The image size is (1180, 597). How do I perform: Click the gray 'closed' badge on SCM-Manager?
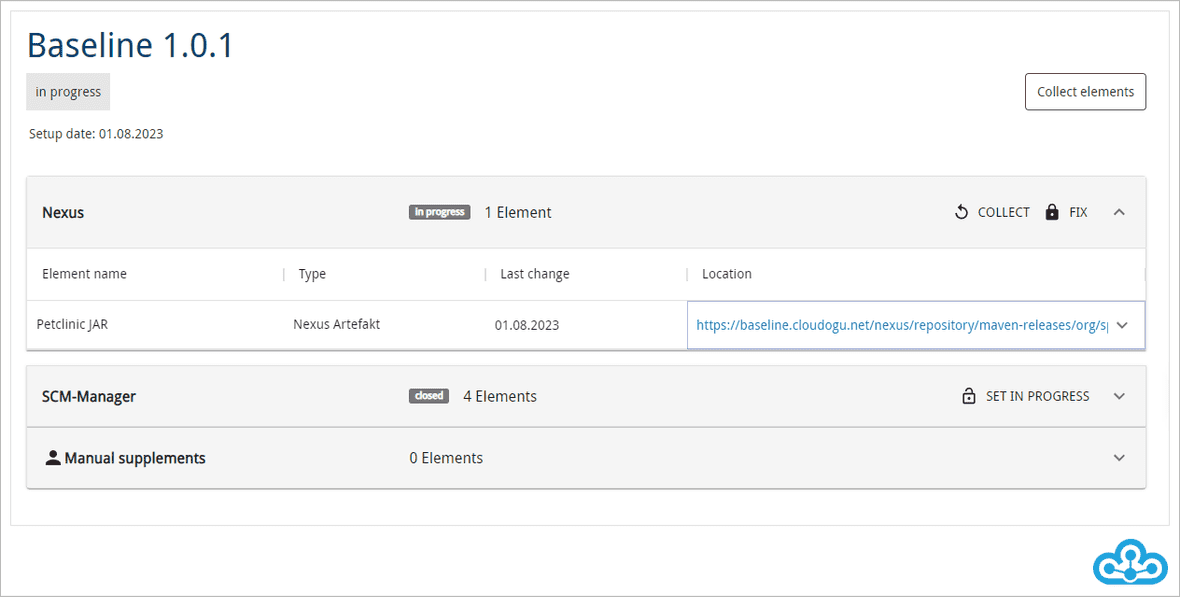pos(429,396)
